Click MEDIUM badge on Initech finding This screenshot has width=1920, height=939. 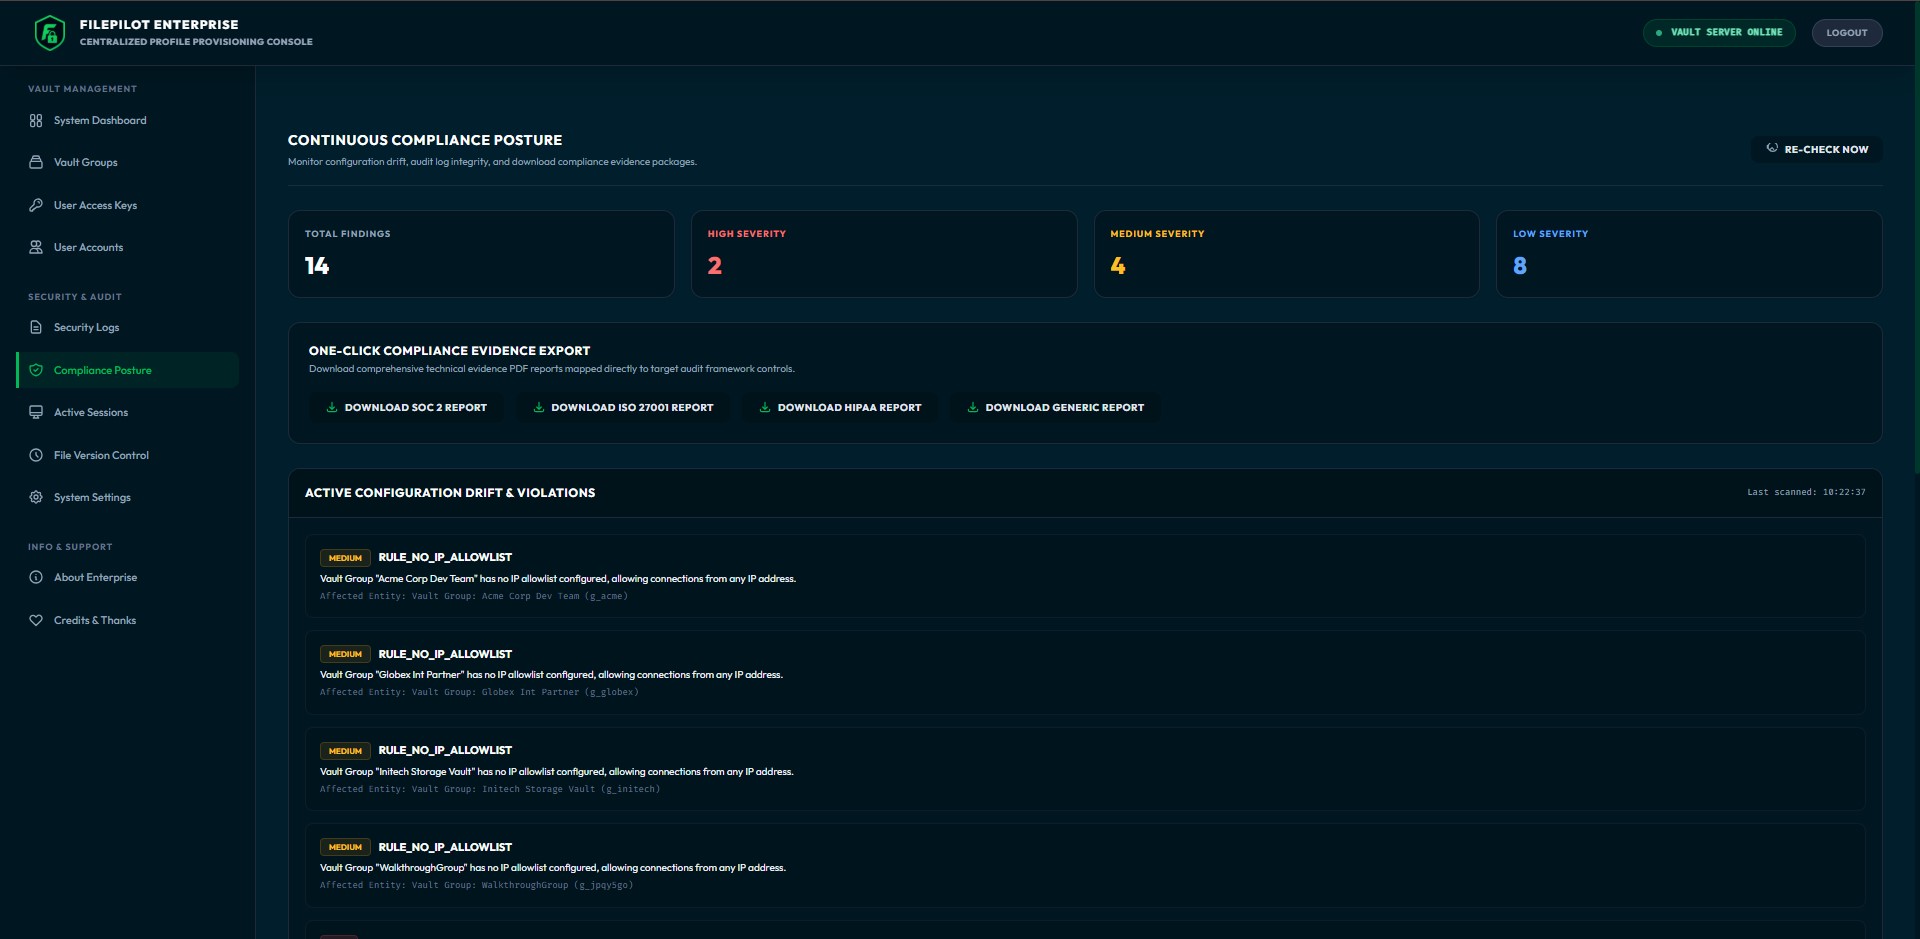pos(345,751)
